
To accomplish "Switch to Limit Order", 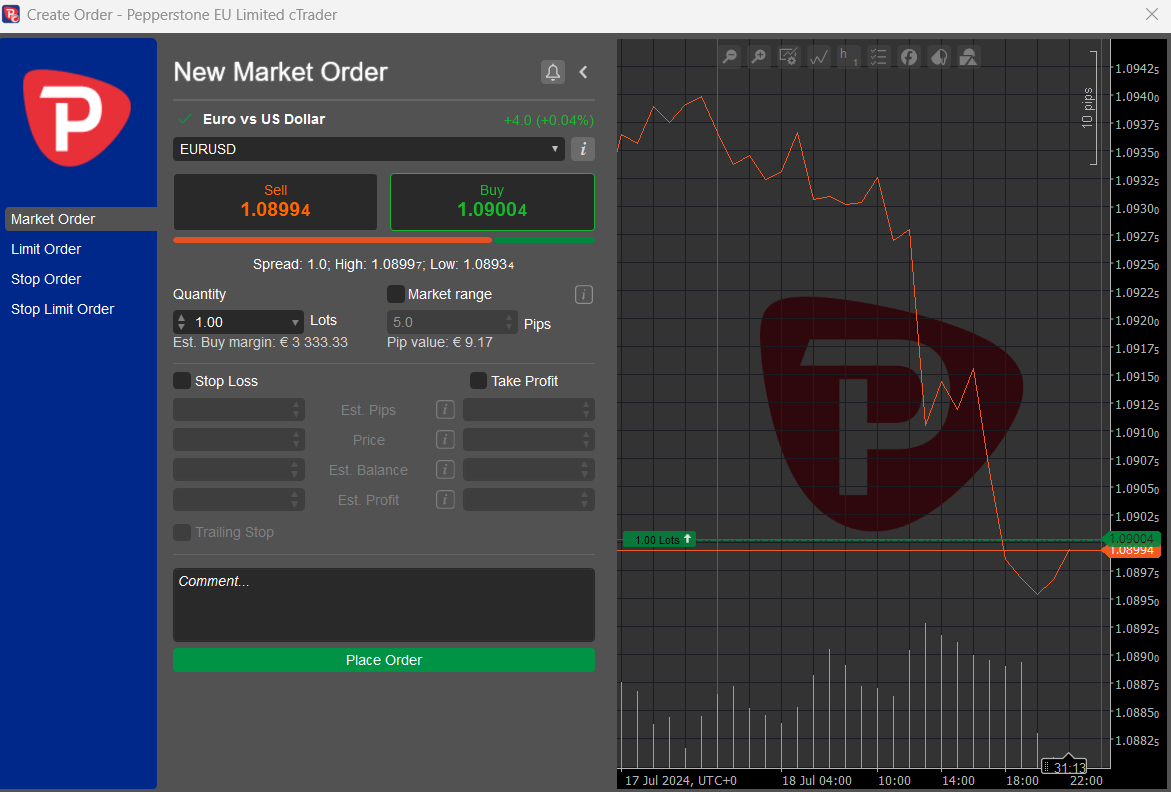I will pos(46,249).
